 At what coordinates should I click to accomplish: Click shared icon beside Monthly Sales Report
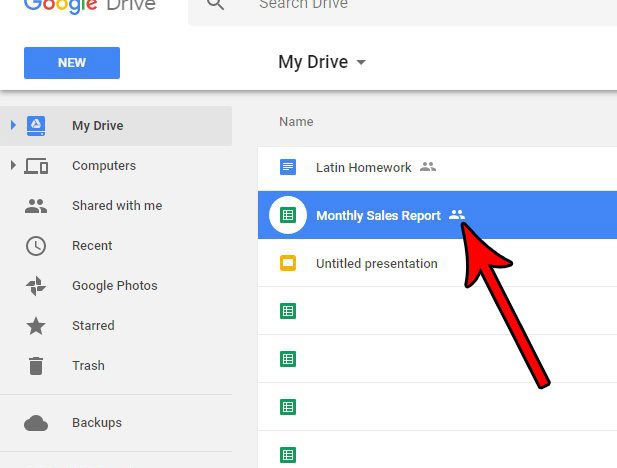point(457,215)
